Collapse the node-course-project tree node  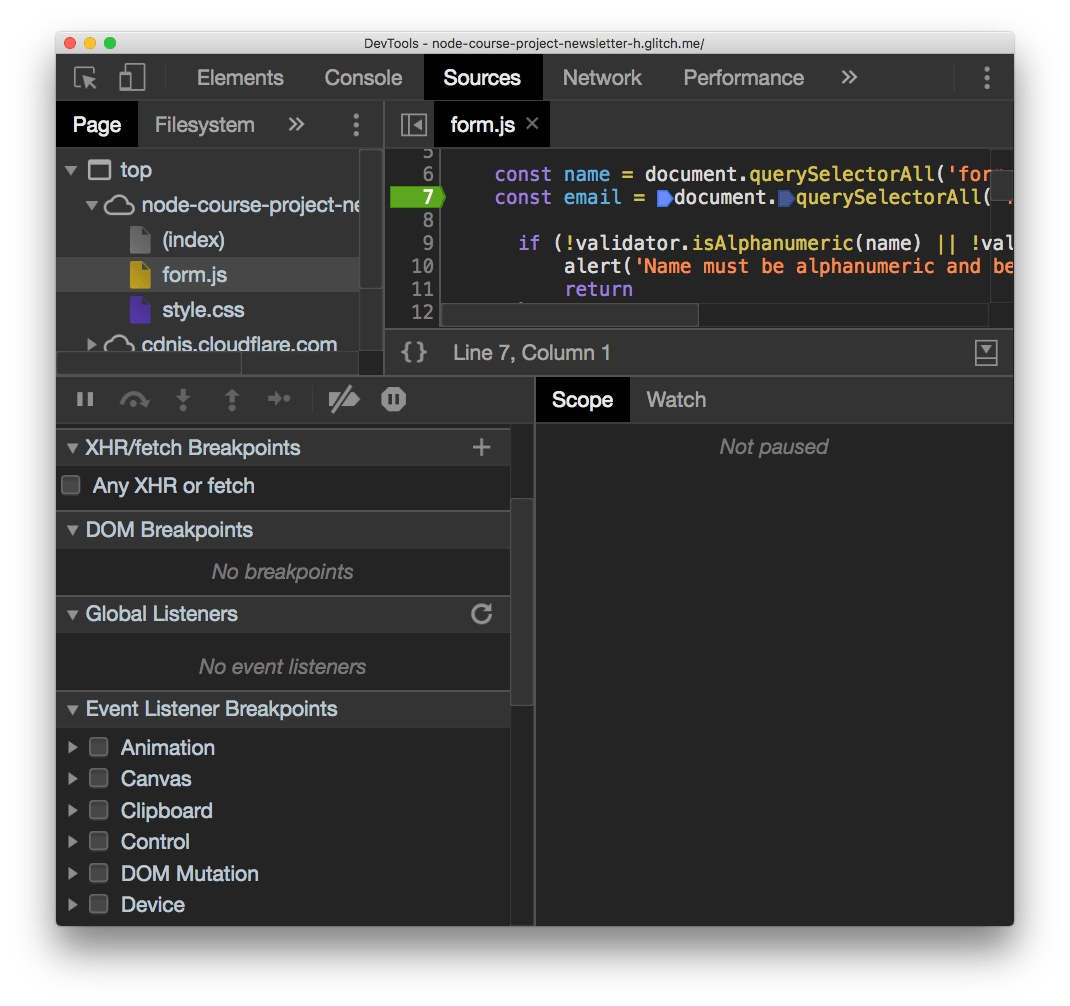click(92, 204)
